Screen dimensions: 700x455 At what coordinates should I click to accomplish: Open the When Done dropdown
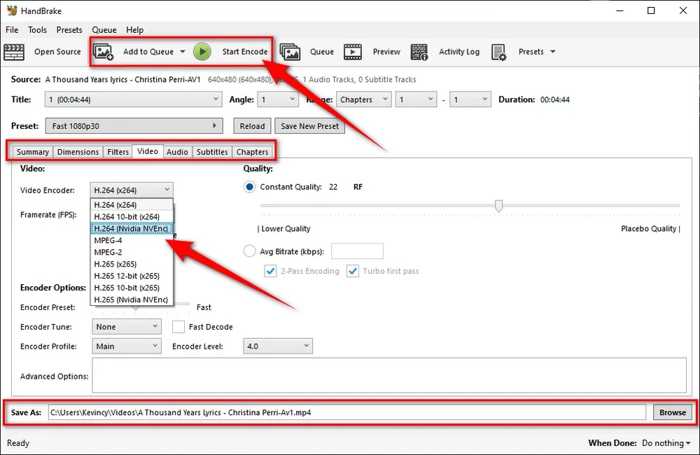pyautogui.click(x=666, y=443)
